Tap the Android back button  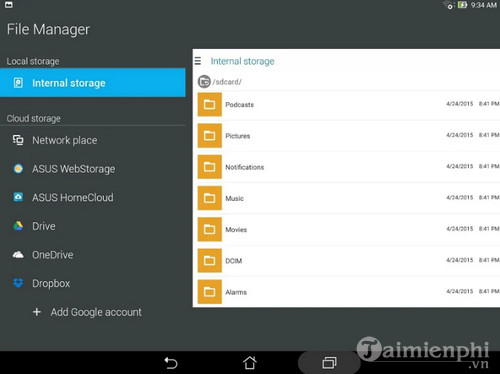171,363
